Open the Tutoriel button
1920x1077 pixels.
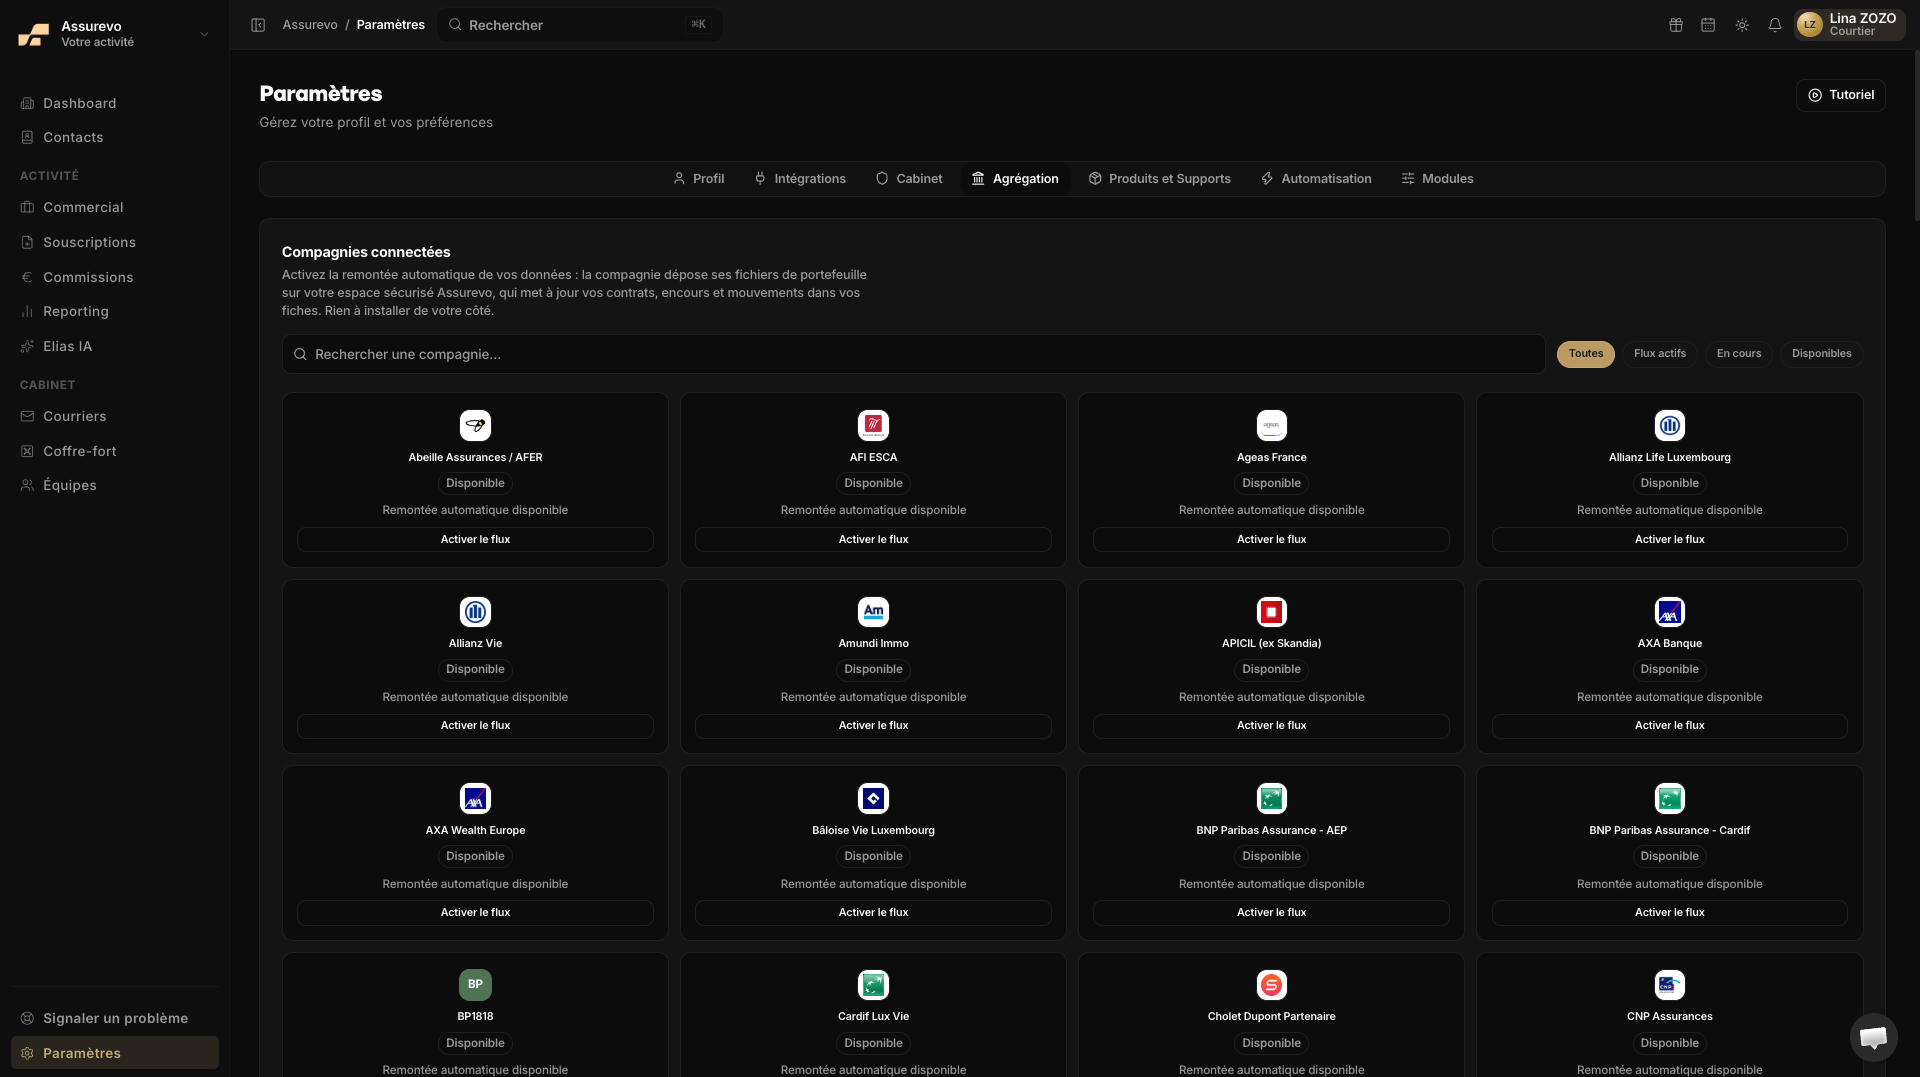point(1840,95)
